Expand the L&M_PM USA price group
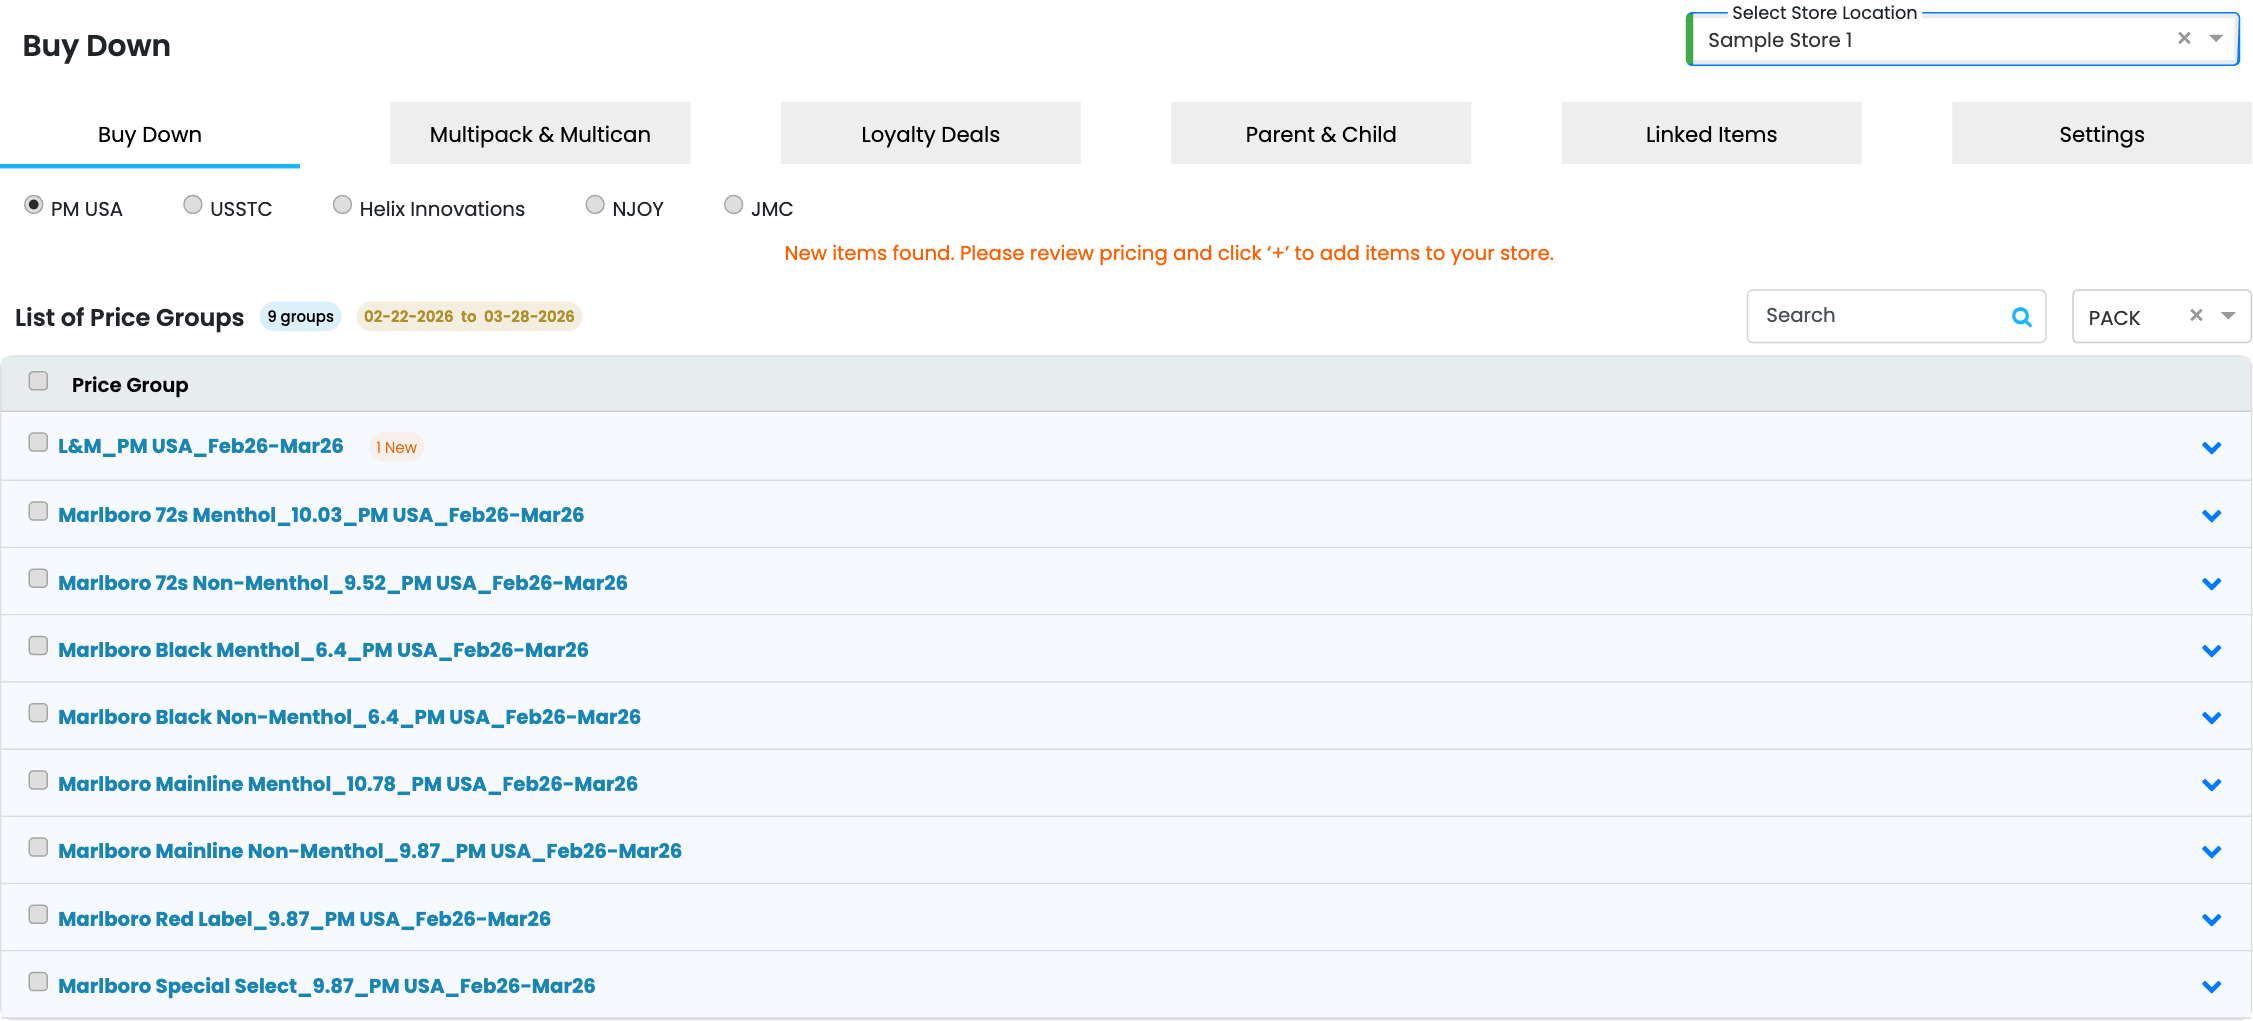This screenshot has height=1021, width=2253. pyautogui.click(x=2211, y=448)
